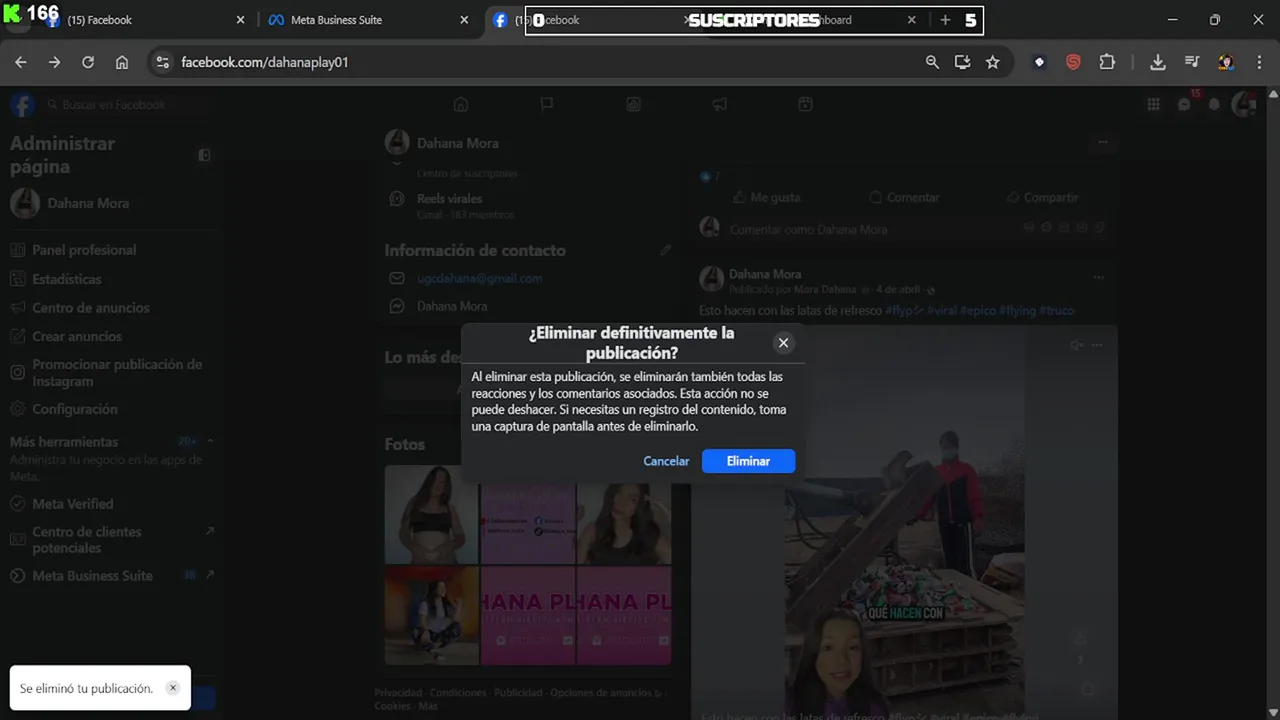Screen dimensions: 1280x720
Task: Click the ugcdahana@gmail.com email link
Action: click(479, 278)
